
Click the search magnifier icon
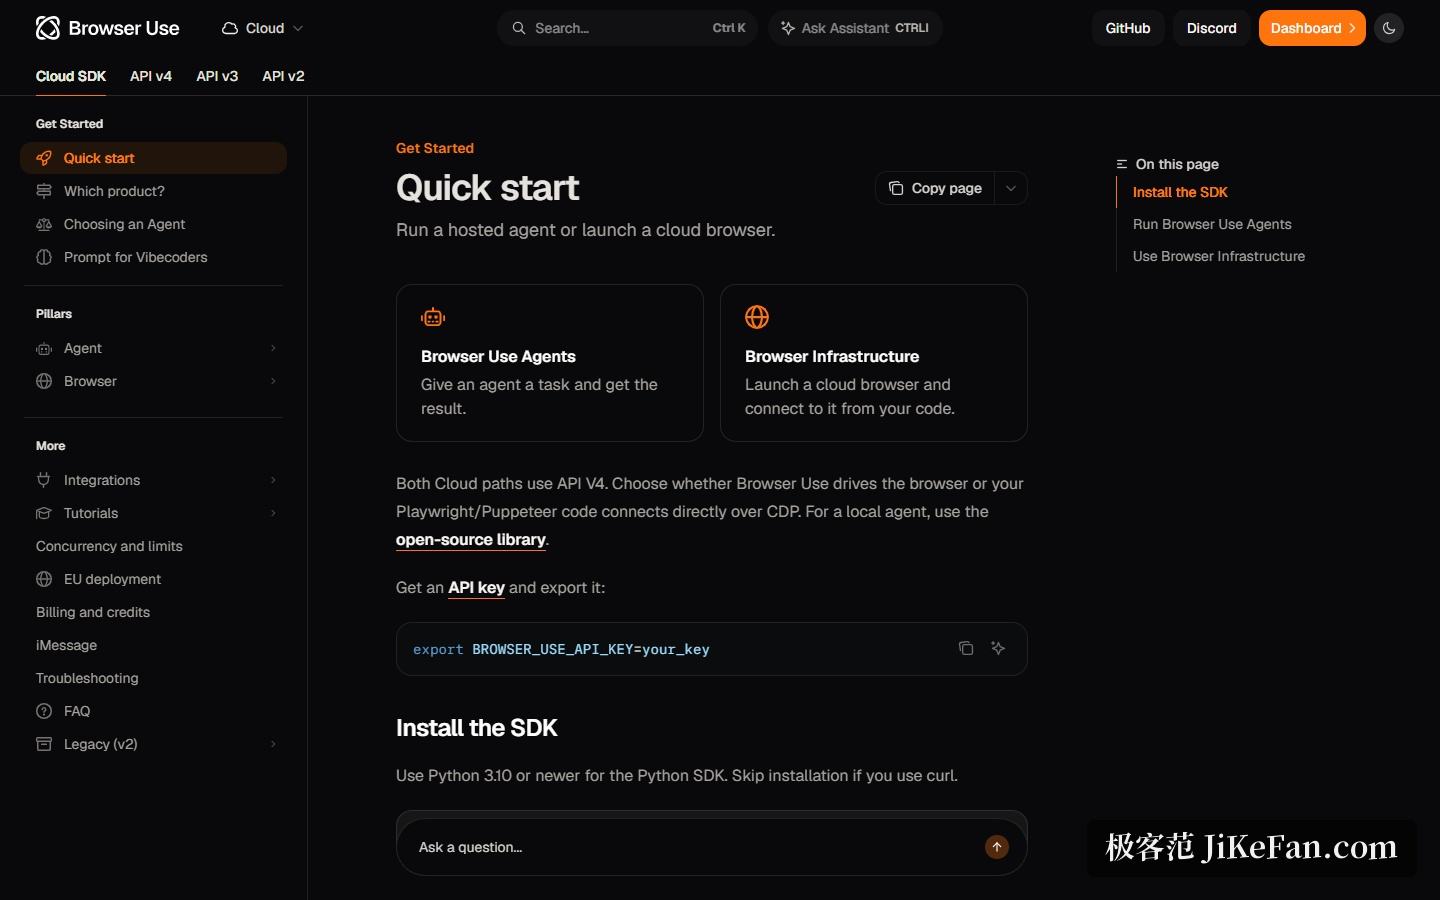(x=519, y=28)
